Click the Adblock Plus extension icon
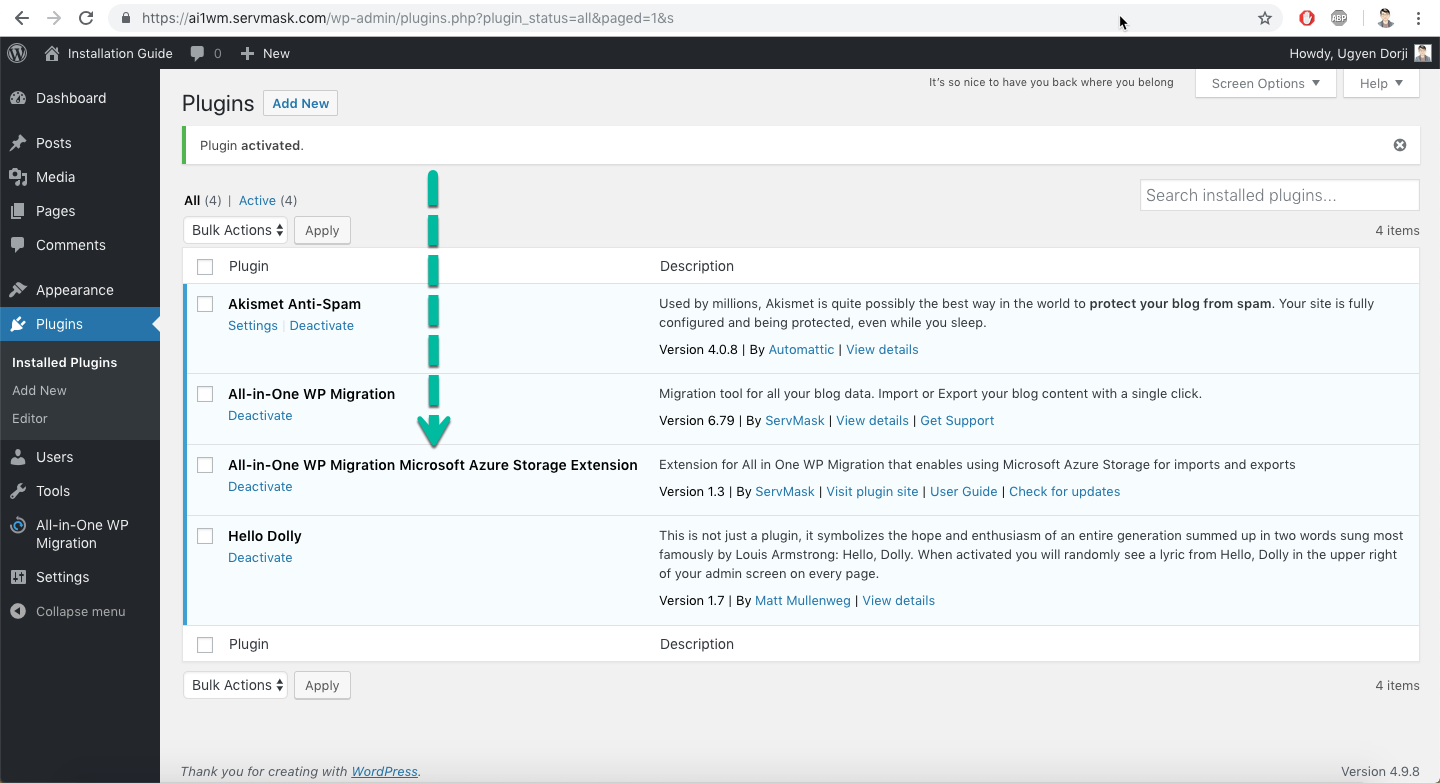Image resolution: width=1440 pixels, height=783 pixels. point(1338,18)
